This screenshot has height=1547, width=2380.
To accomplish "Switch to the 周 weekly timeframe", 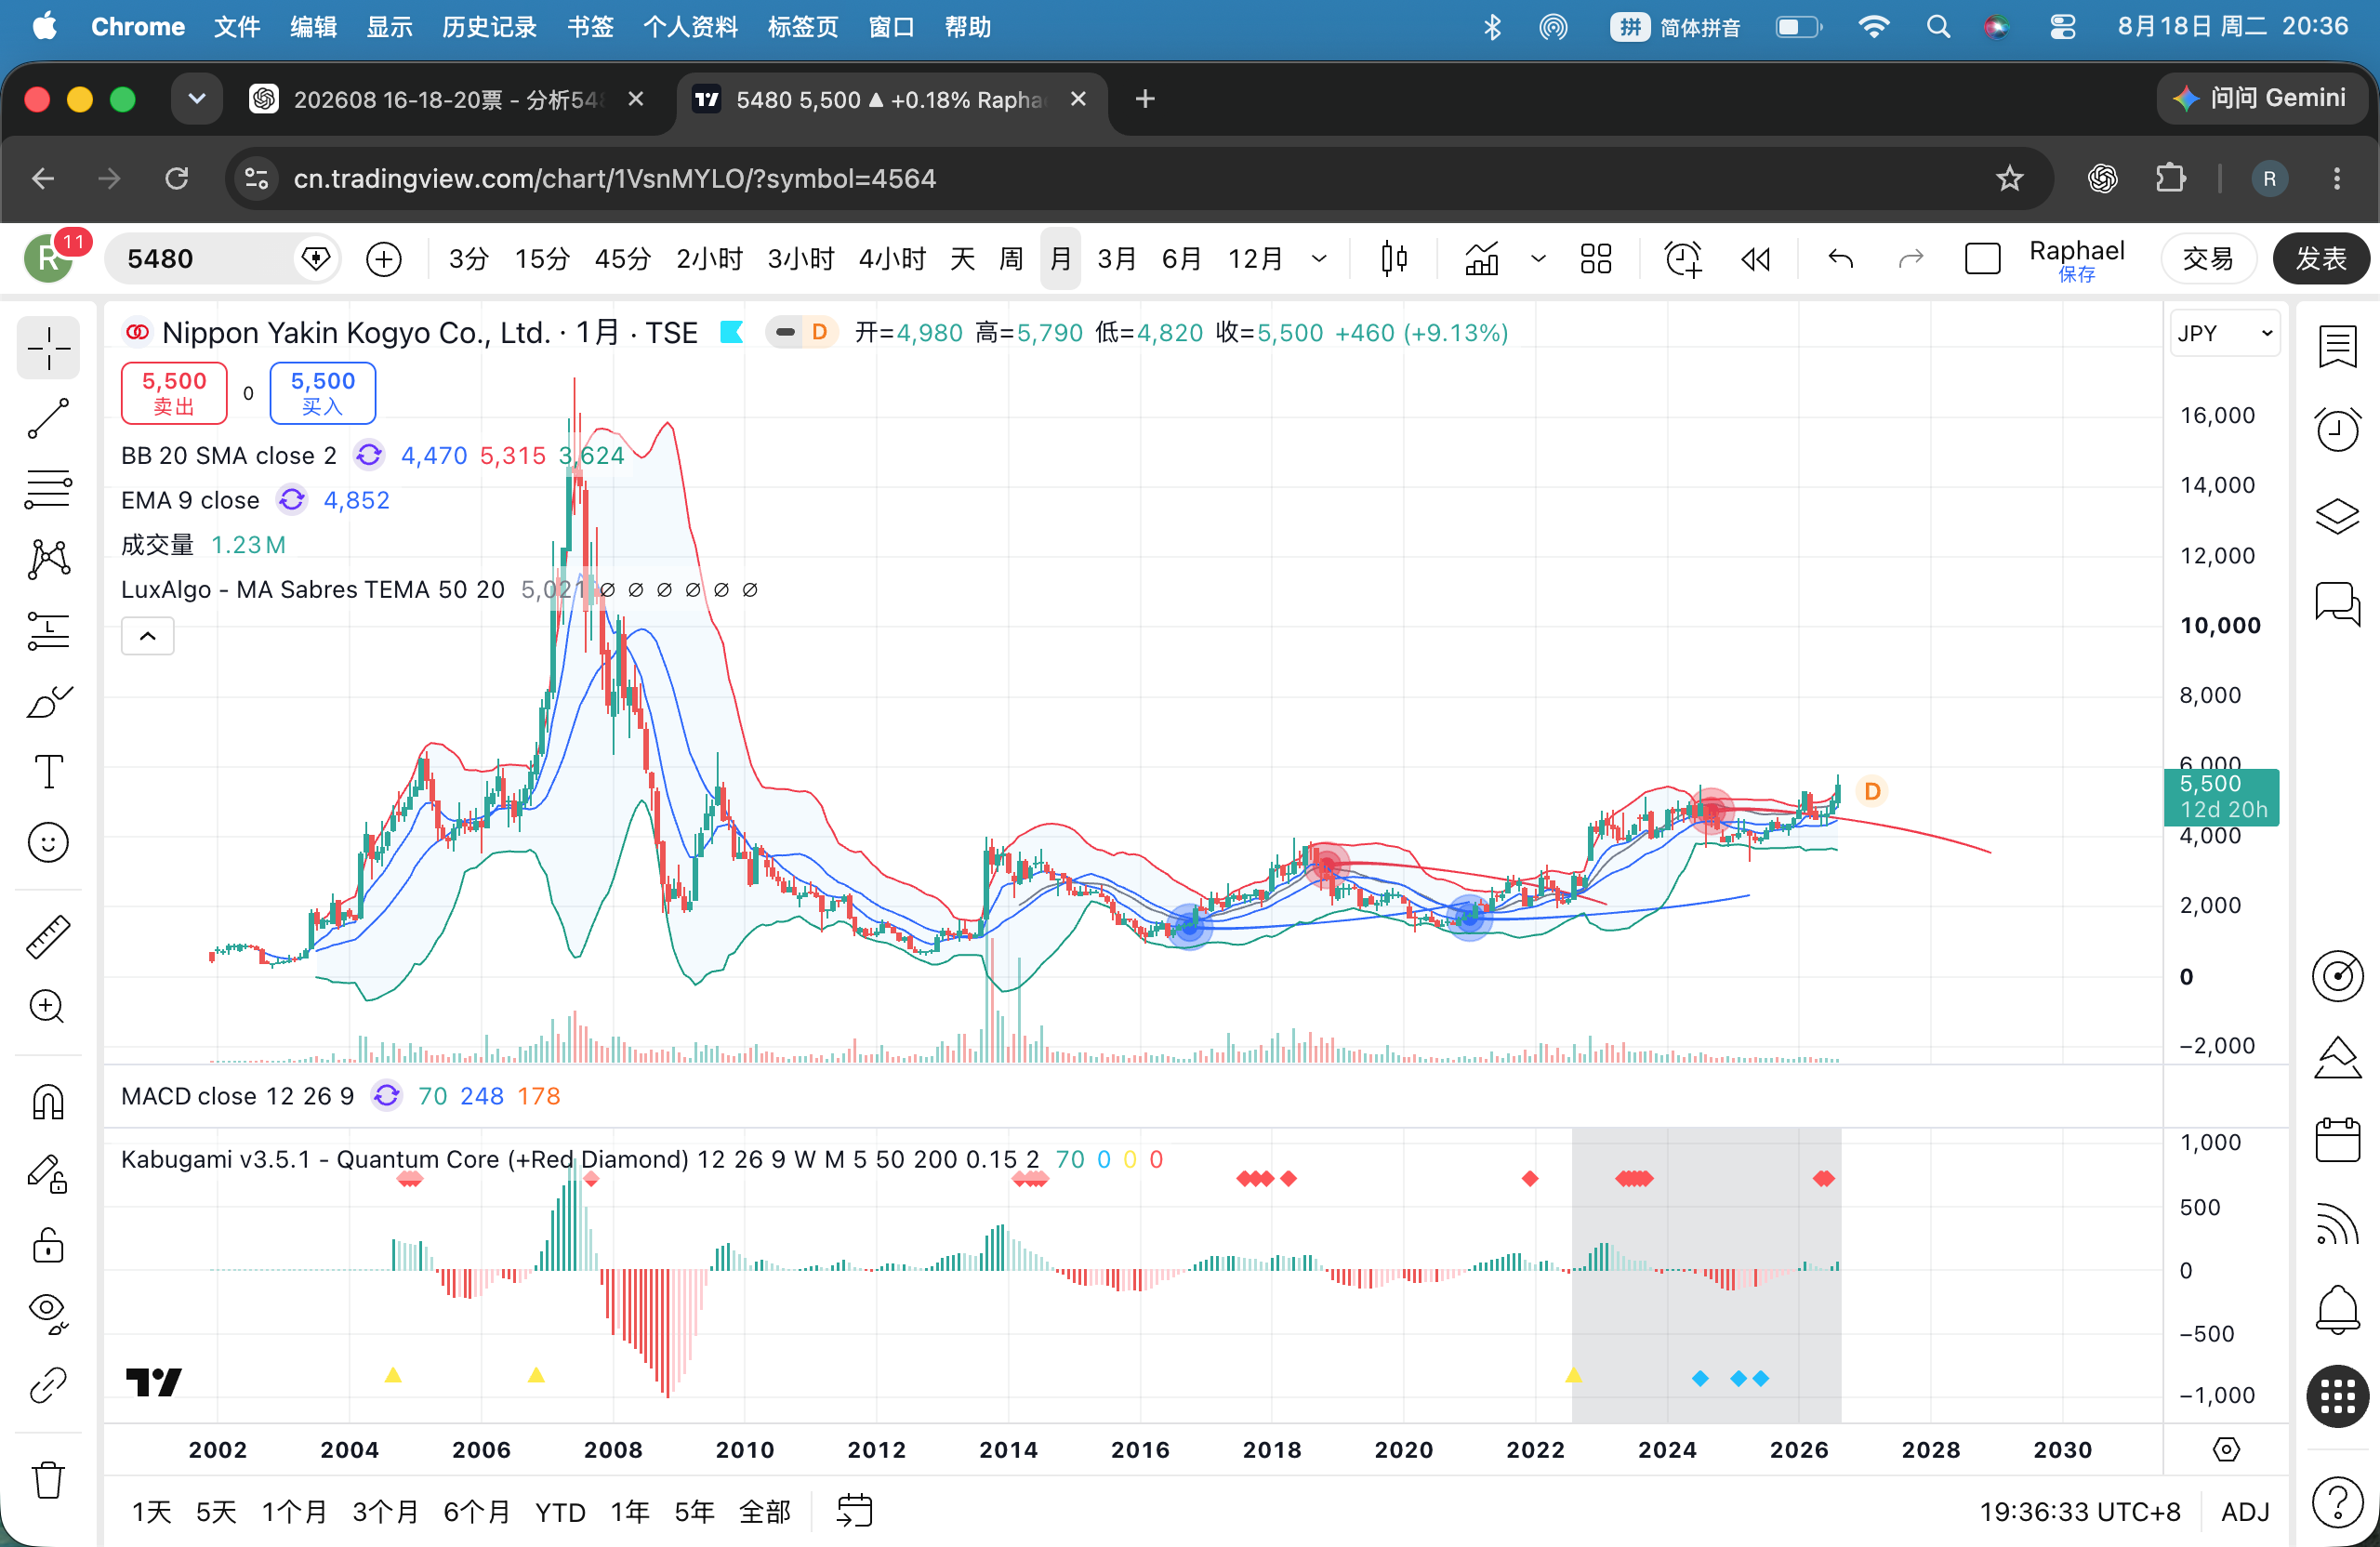I will [1011, 259].
